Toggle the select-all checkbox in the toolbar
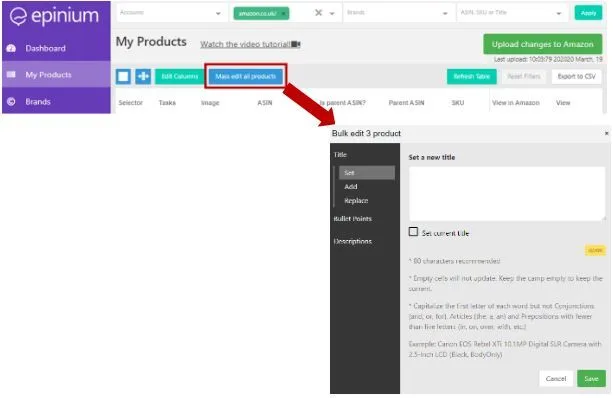The width and height of the screenshot is (613, 398). click(x=123, y=76)
